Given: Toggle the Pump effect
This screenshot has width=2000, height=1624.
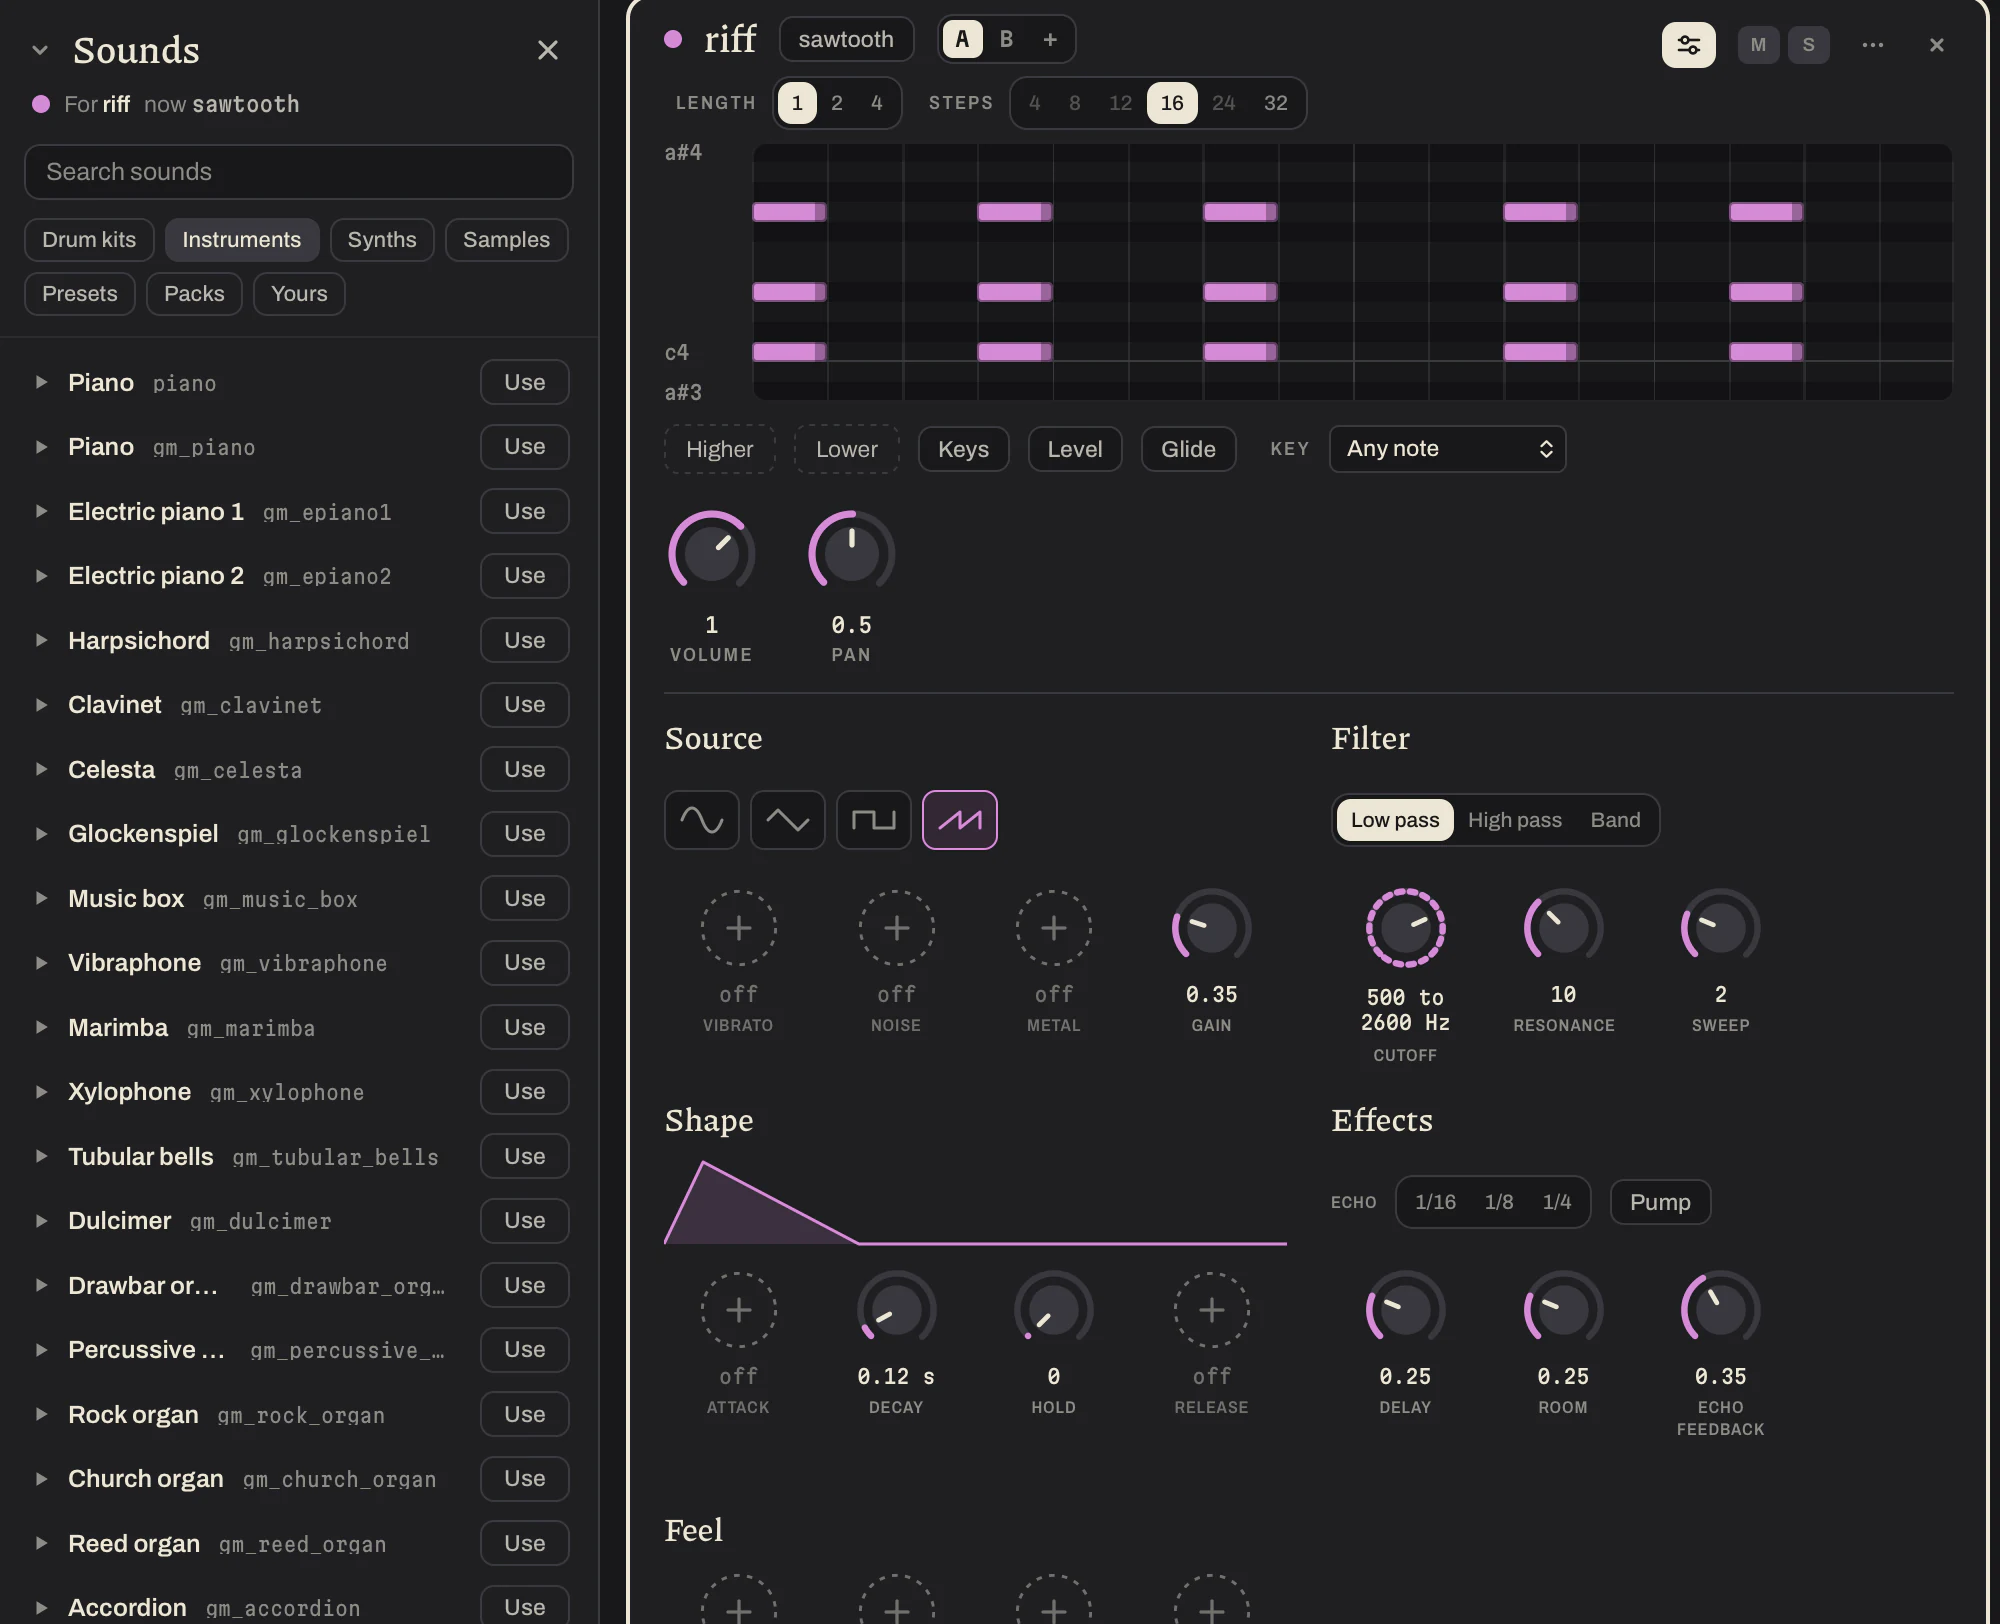Looking at the screenshot, I should pyautogui.click(x=1661, y=1202).
